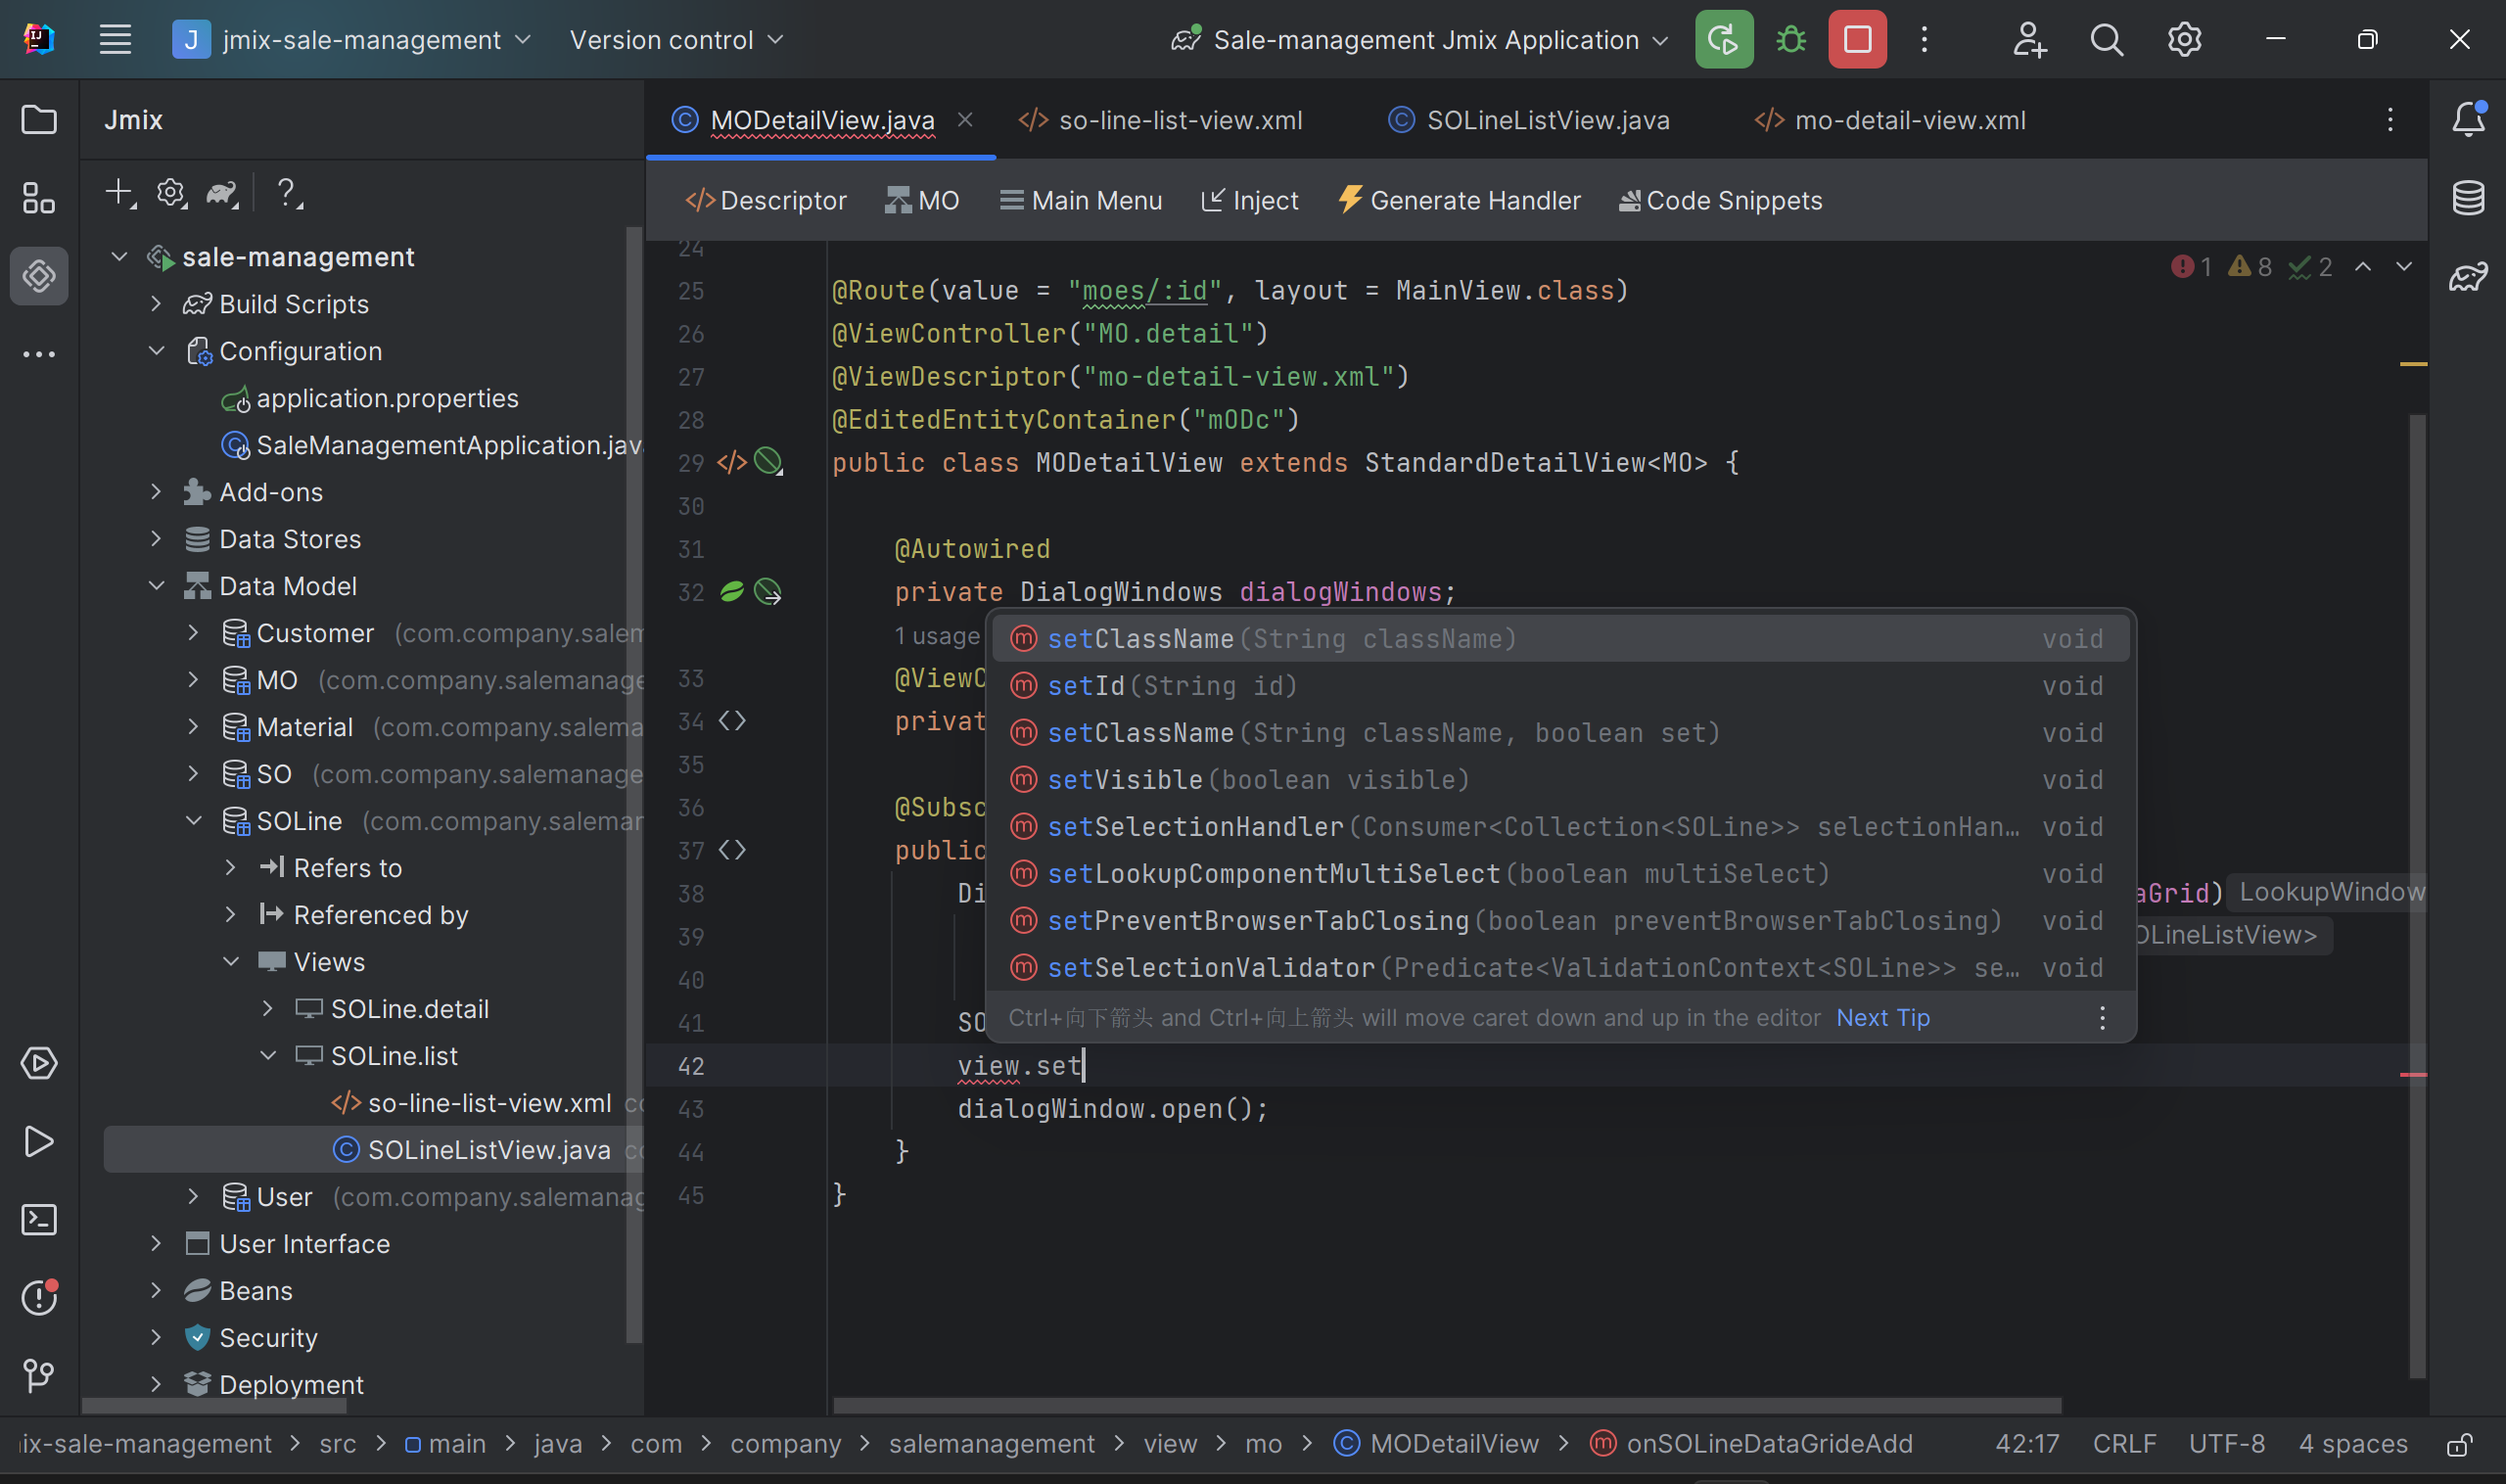Switch to mo-detail-view.xml tab

(x=1890, y=120)
